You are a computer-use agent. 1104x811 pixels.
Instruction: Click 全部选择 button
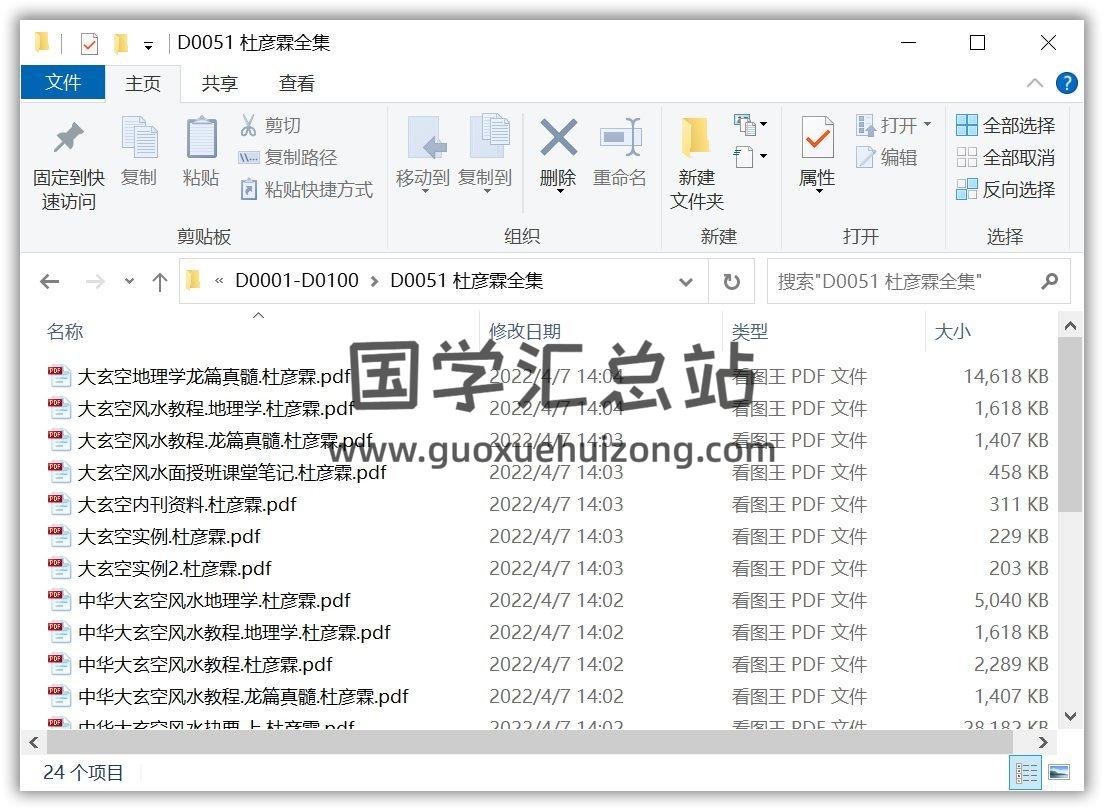click(1007, 126)
